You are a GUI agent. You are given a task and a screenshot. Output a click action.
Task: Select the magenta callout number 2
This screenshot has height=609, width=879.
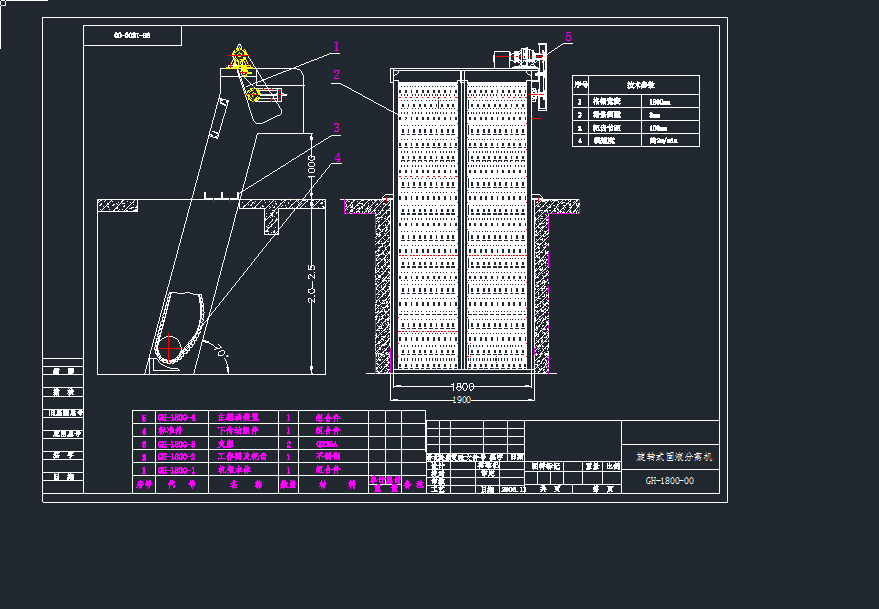[x=337, y=75]
